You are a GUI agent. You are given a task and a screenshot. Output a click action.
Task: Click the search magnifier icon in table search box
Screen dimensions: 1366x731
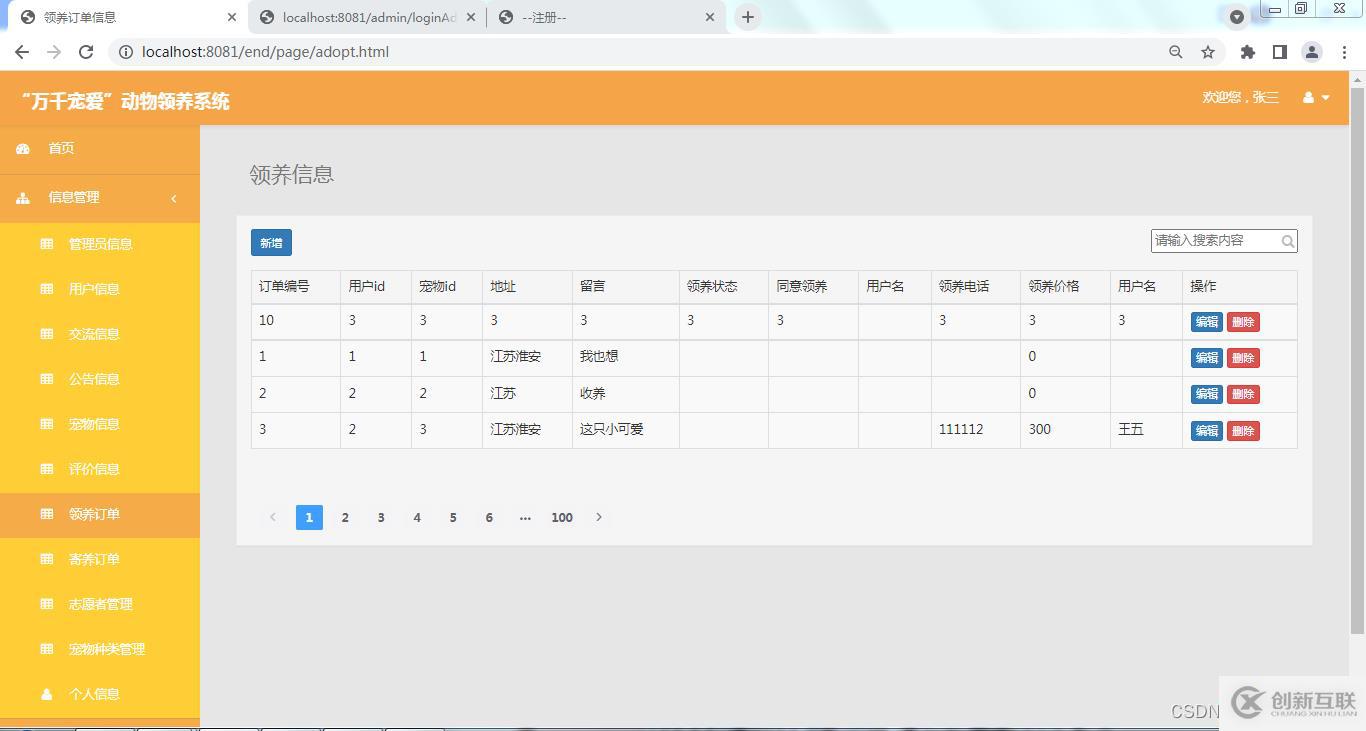[x=1287, y=241]
